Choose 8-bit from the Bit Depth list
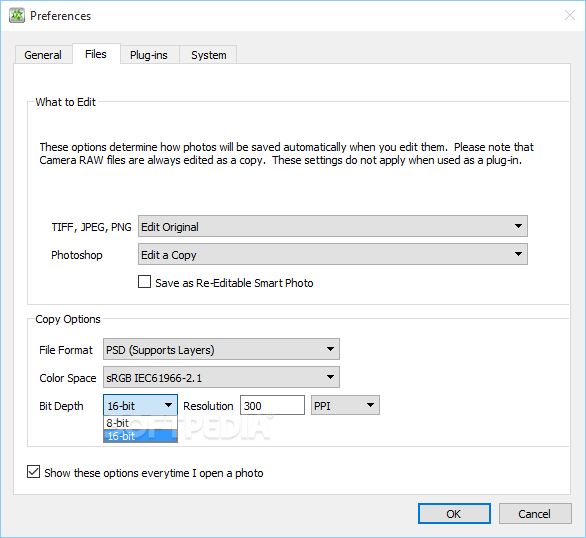Screen dimensions: 586x538 140,423
